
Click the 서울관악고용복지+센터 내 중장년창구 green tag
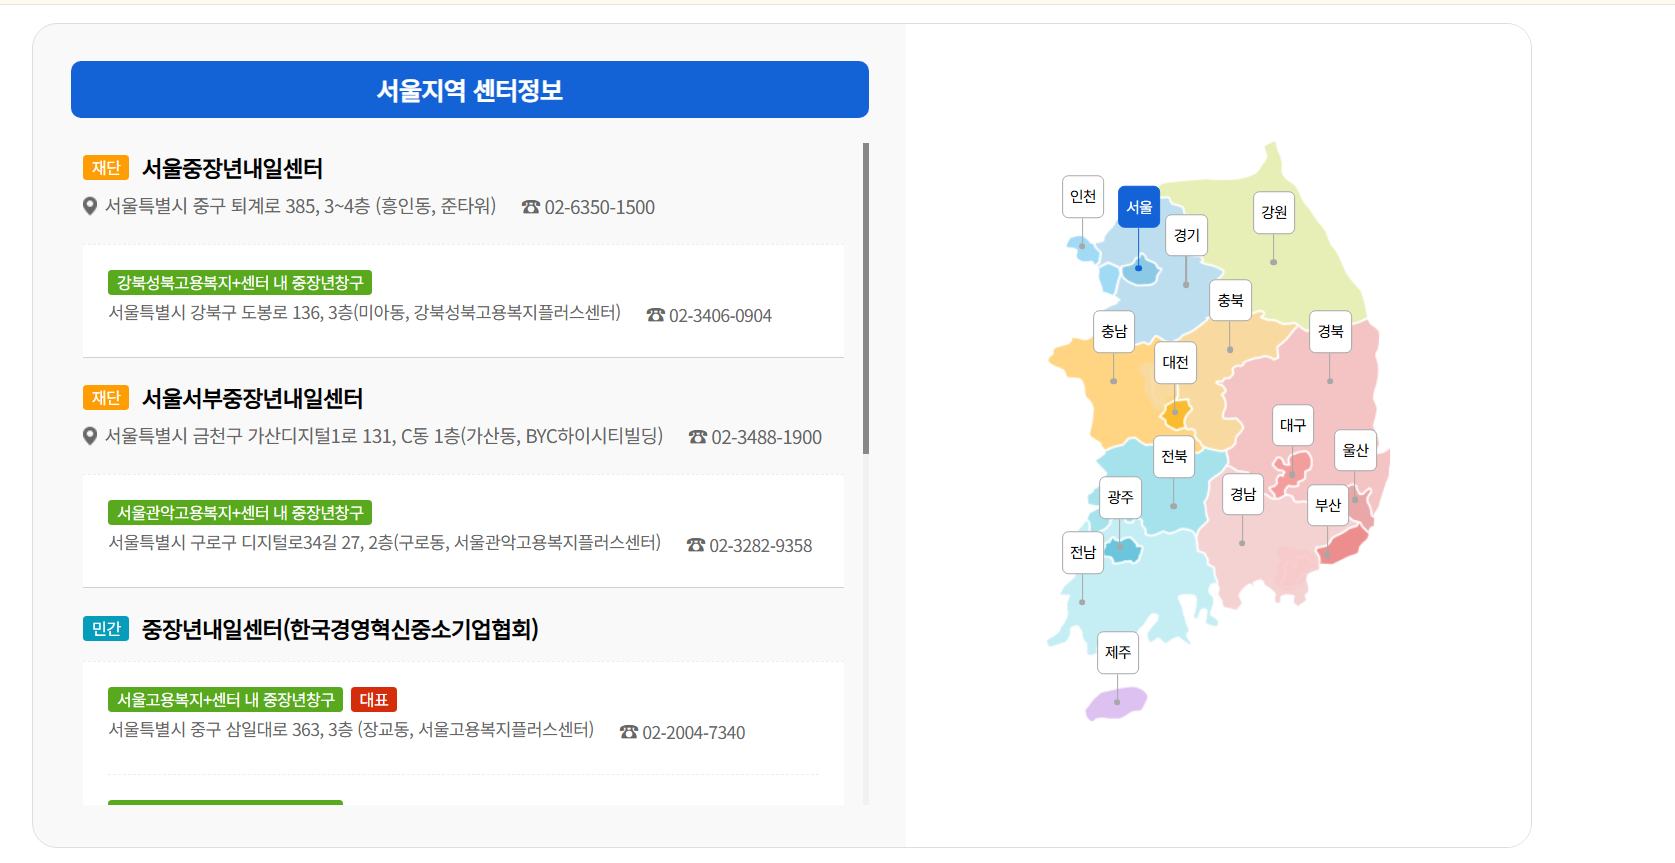(x=240, y=513)
